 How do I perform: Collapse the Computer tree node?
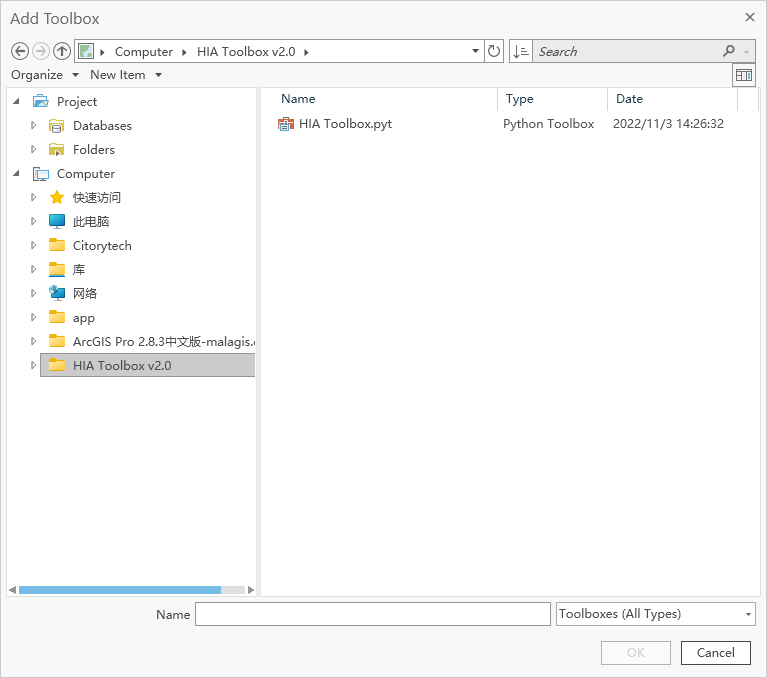(x=16, y=174)
